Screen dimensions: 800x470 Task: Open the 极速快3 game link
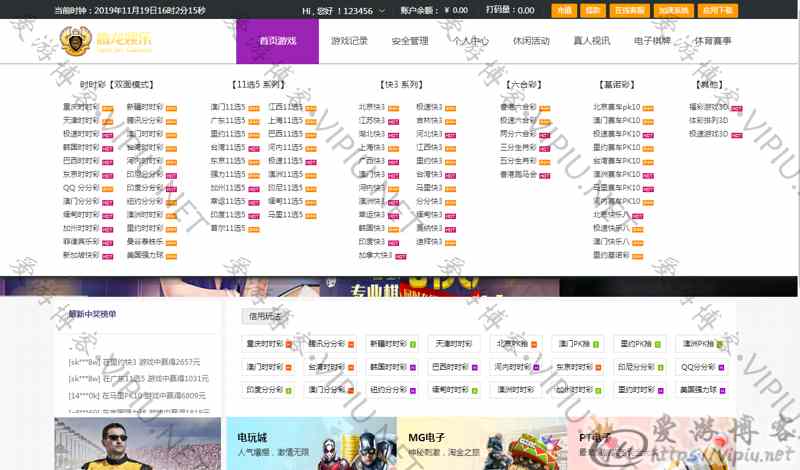pyautogui.click(x=429, y=107)
